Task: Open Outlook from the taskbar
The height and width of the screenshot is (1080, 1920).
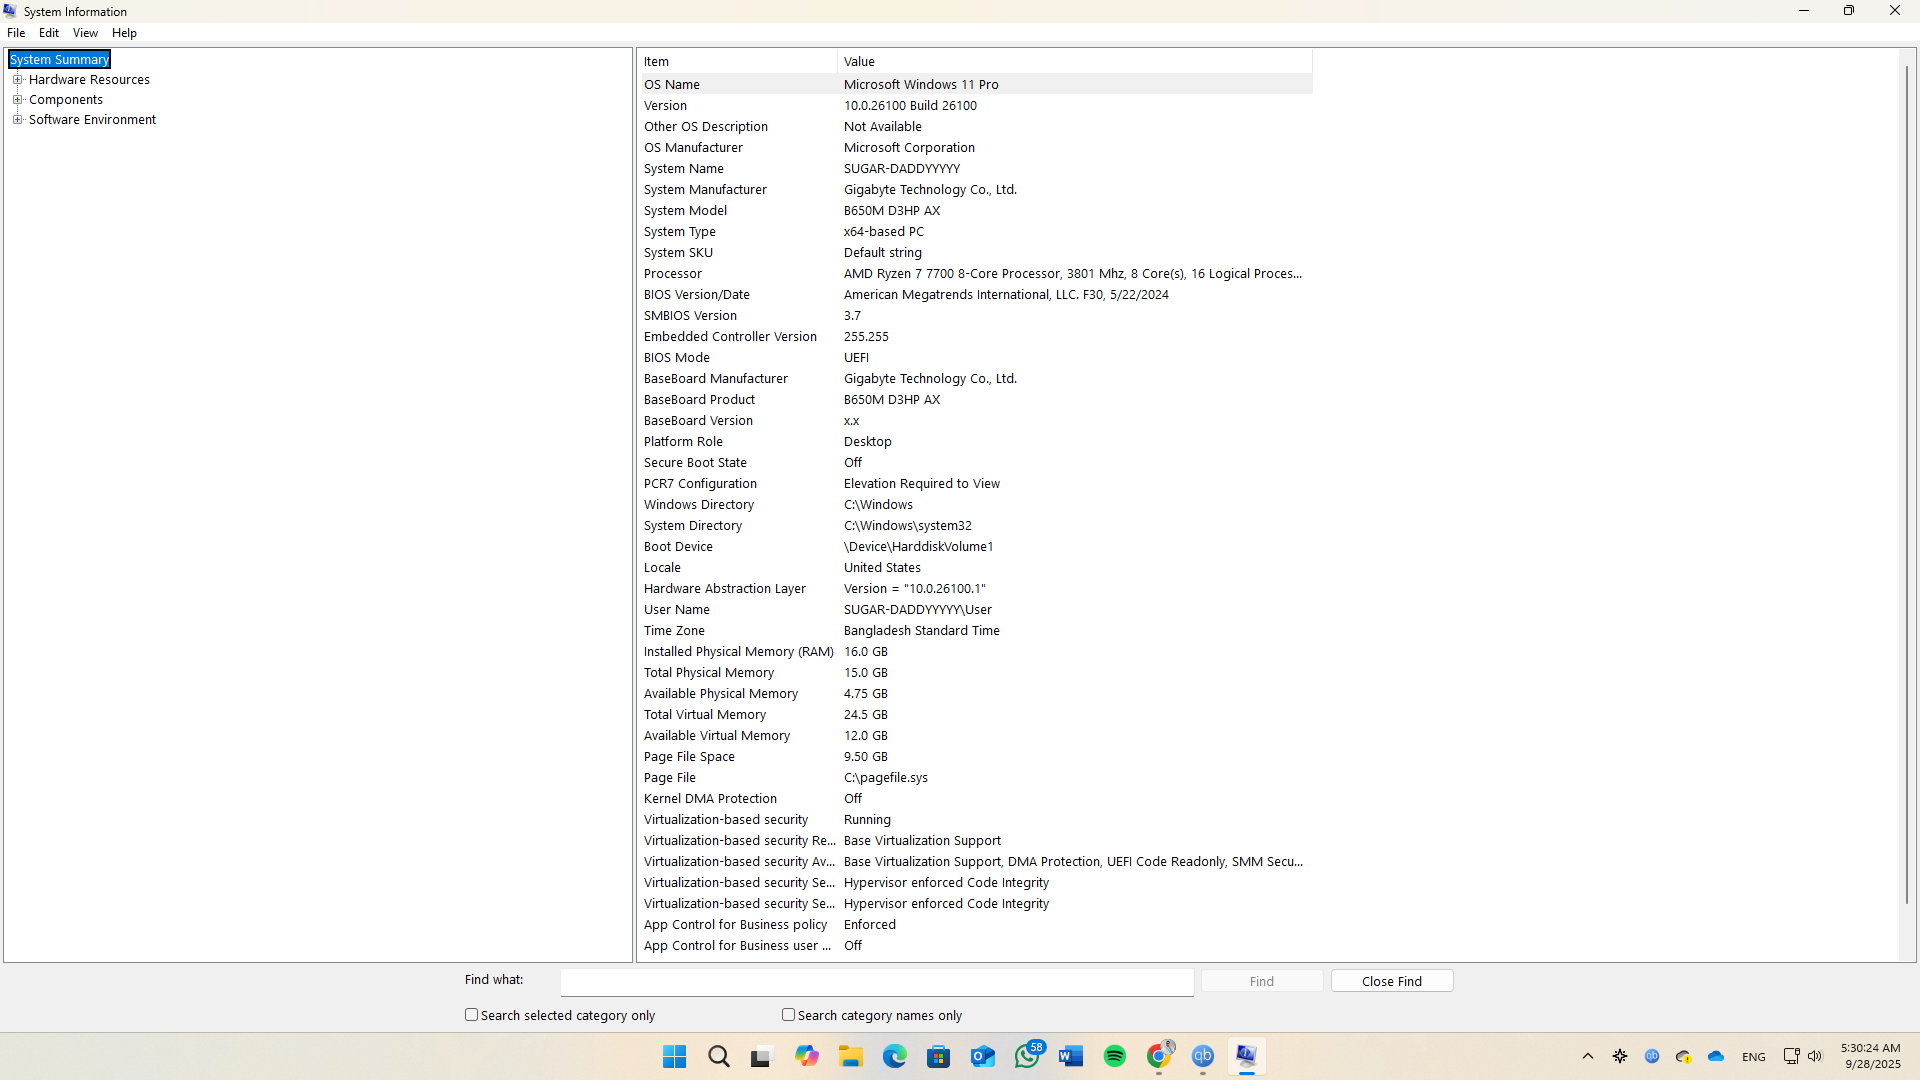Action: point(983,1056)
